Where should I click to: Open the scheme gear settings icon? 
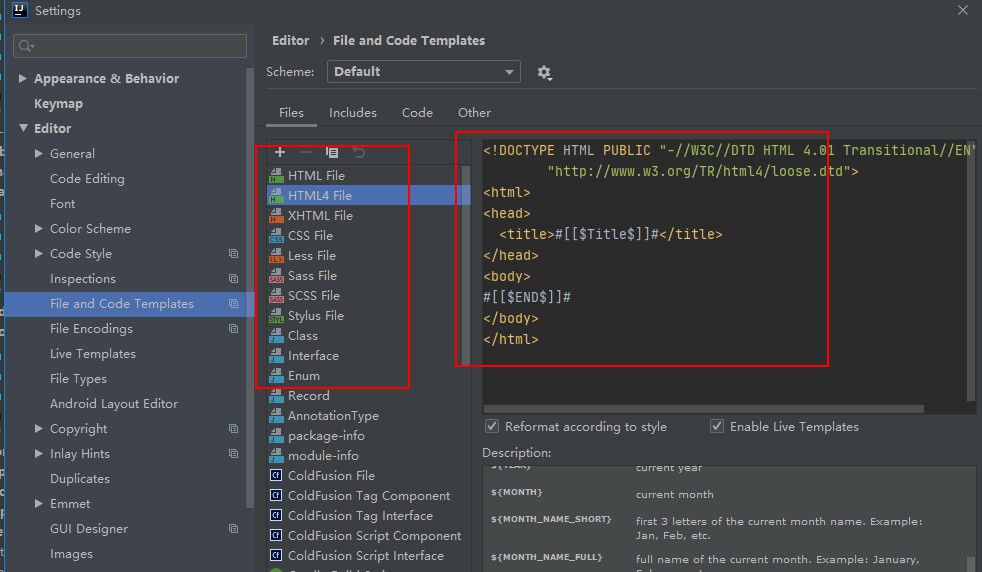544,72
